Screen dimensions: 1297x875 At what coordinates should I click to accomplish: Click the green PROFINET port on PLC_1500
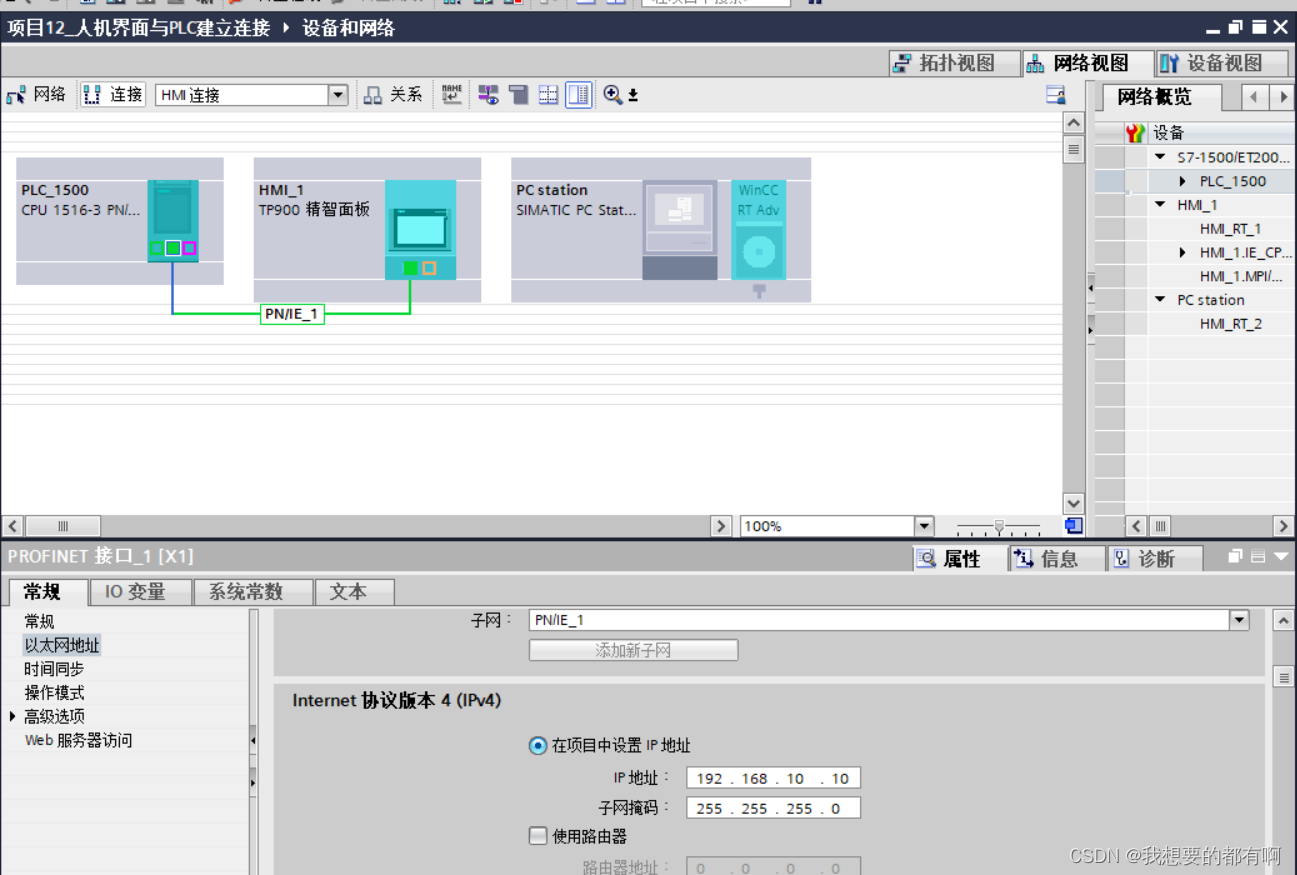point(173,248)
